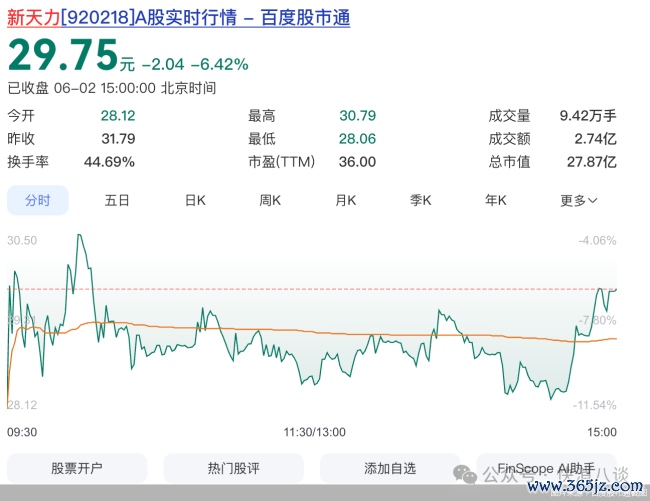This screenshot has width=650, height=501.
Task: Click the closing timestamp 已收盘 06-02 15:00:00
Action: (82, 88)
